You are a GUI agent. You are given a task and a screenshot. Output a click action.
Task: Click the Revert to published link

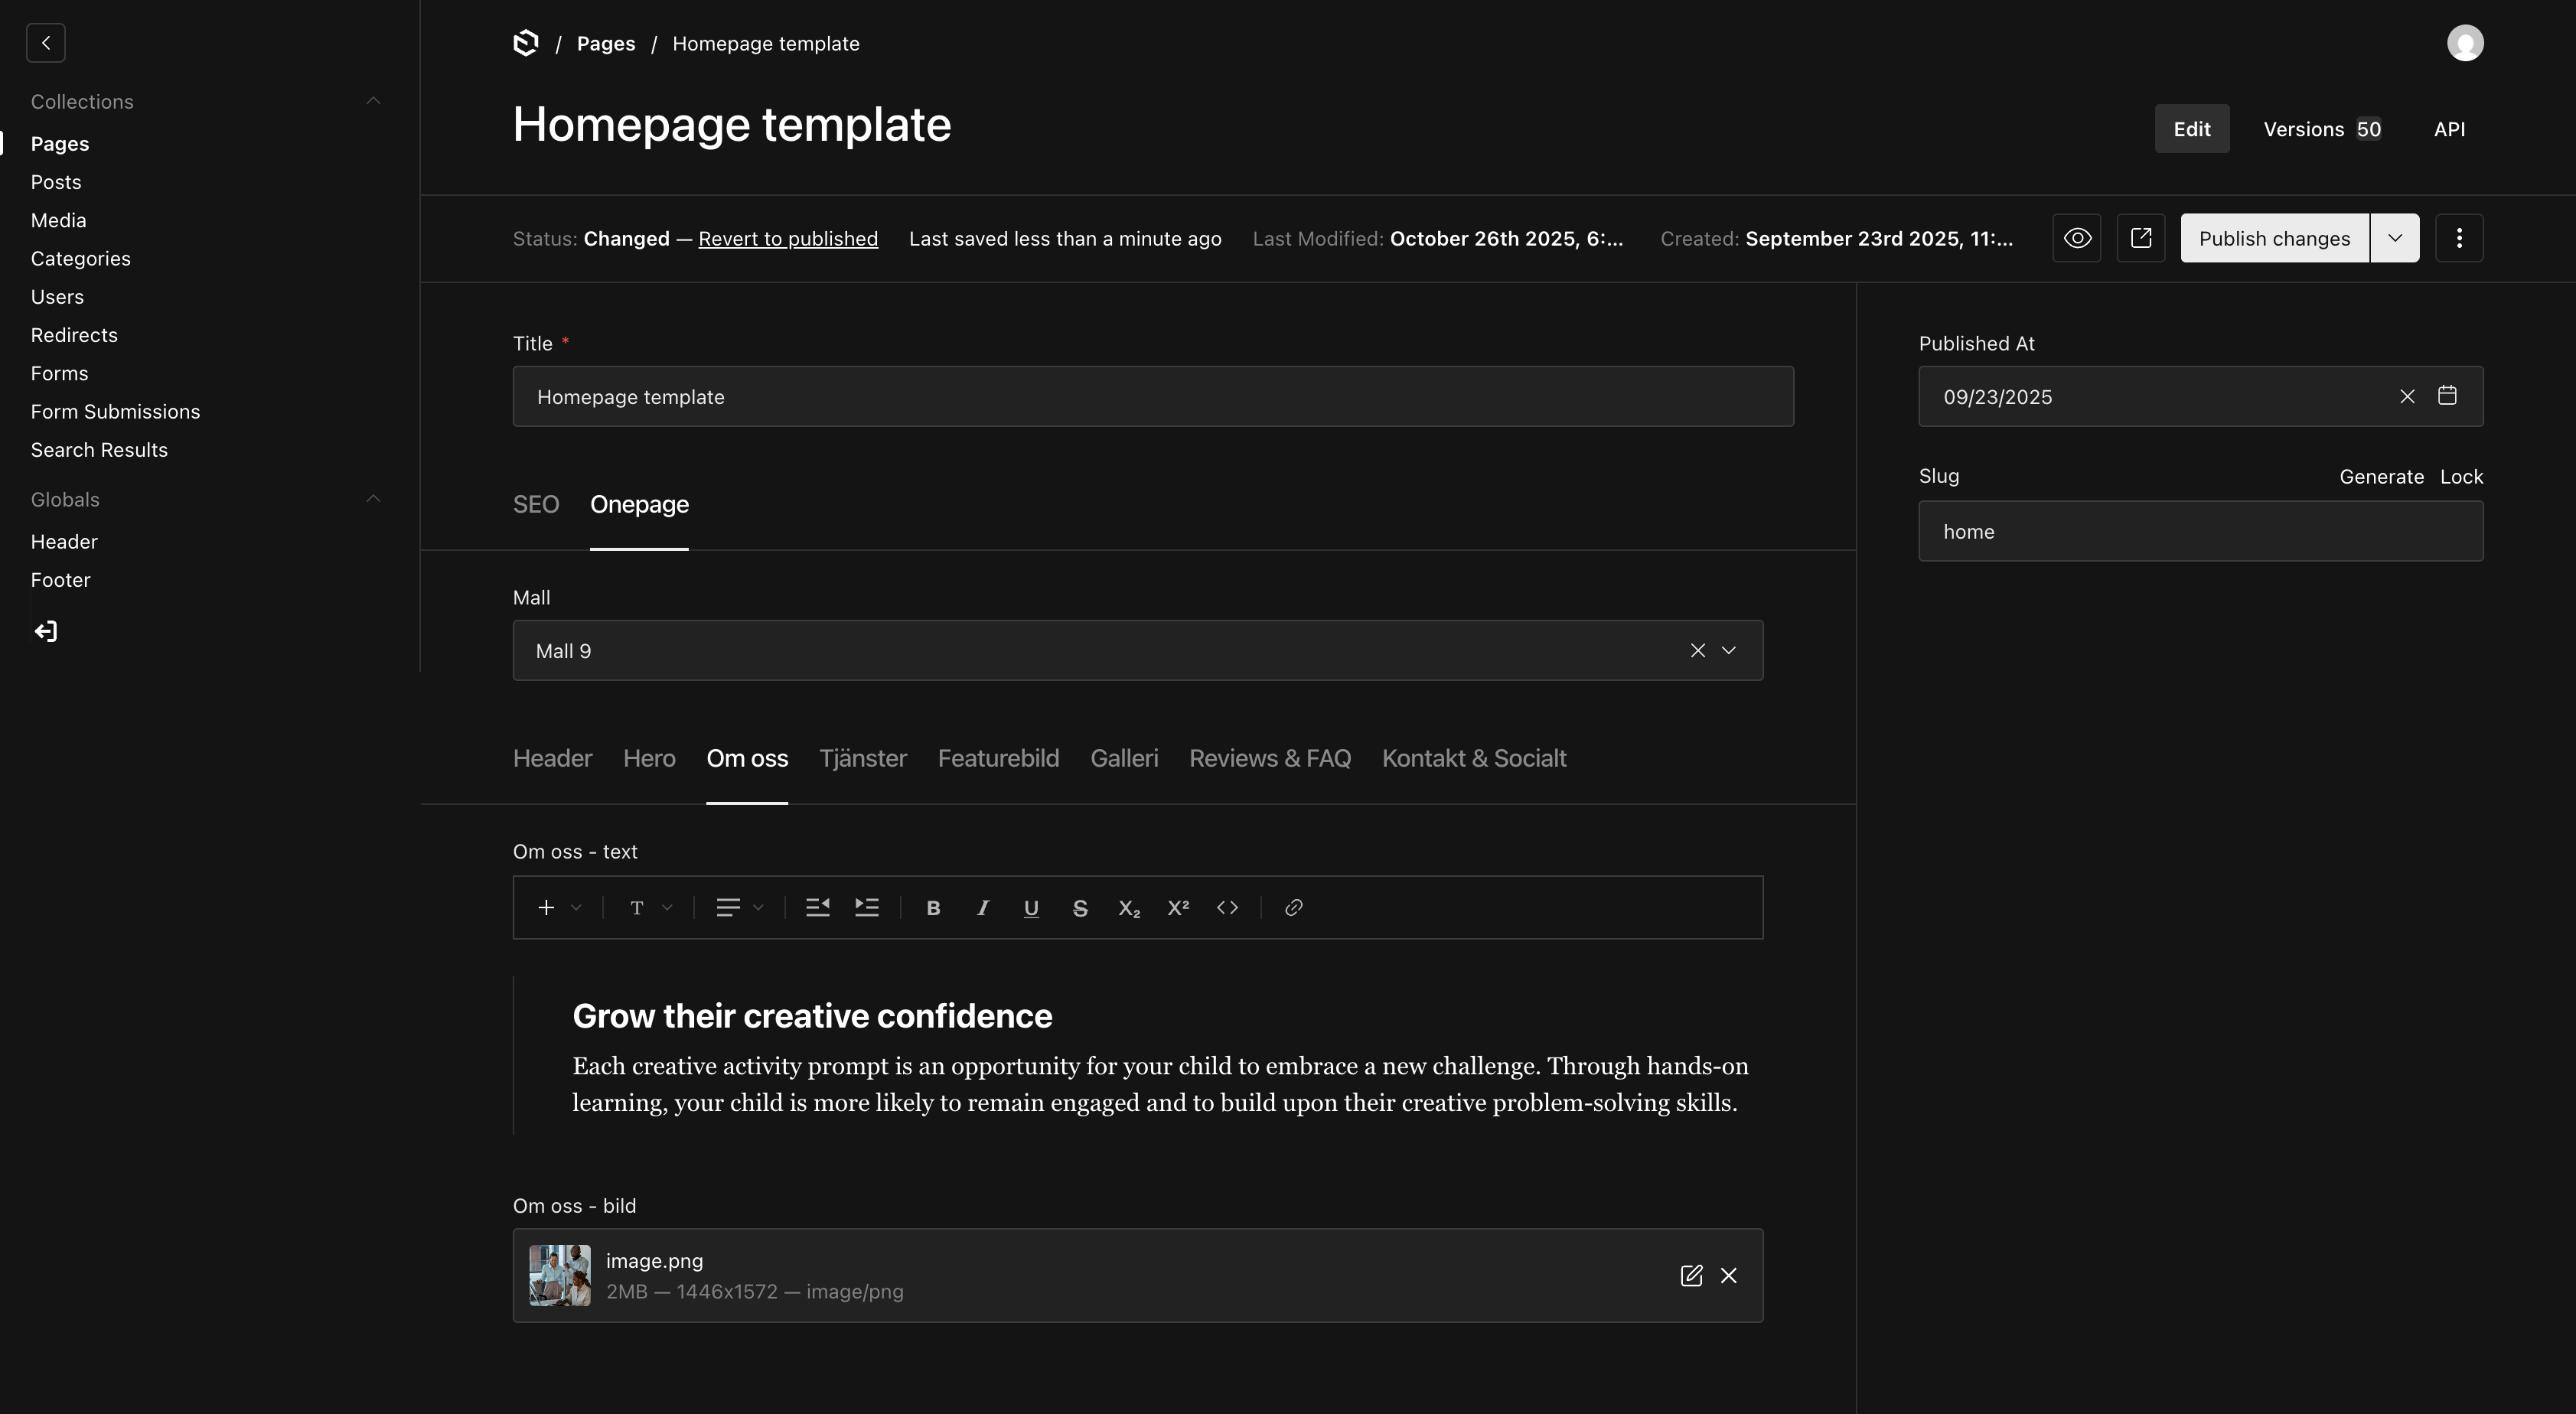point(788,239)
